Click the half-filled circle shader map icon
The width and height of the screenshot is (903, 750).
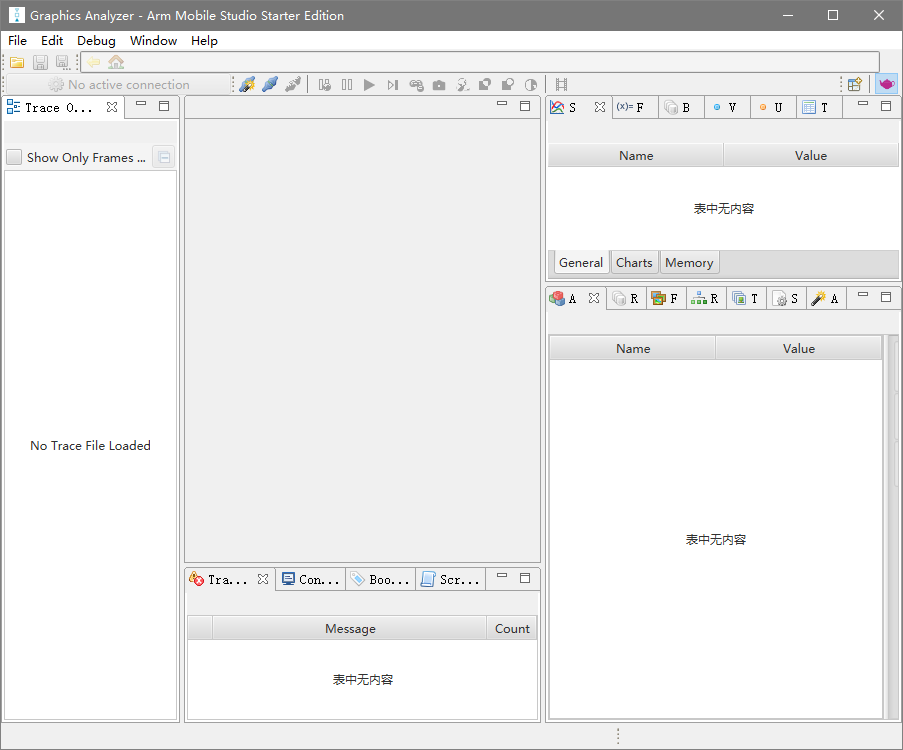pyautogui.click(x=531, y=85)
